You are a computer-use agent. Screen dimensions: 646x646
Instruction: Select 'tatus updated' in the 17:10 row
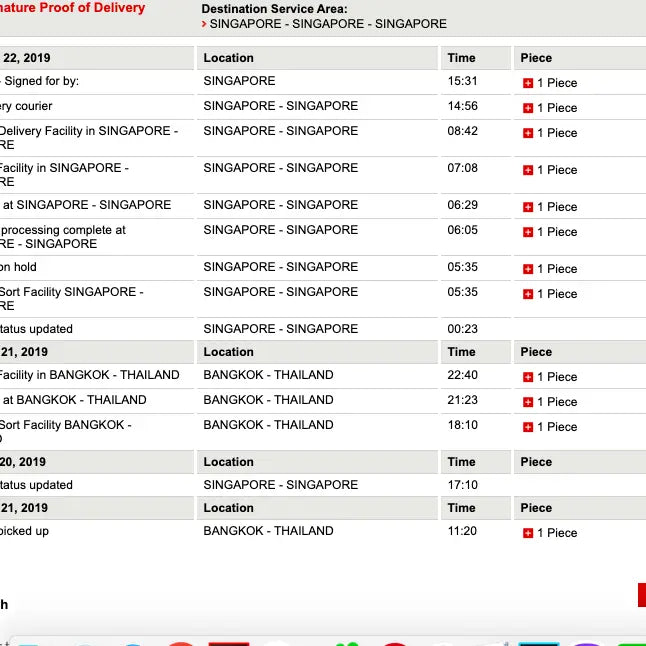(x=36, y=485)
